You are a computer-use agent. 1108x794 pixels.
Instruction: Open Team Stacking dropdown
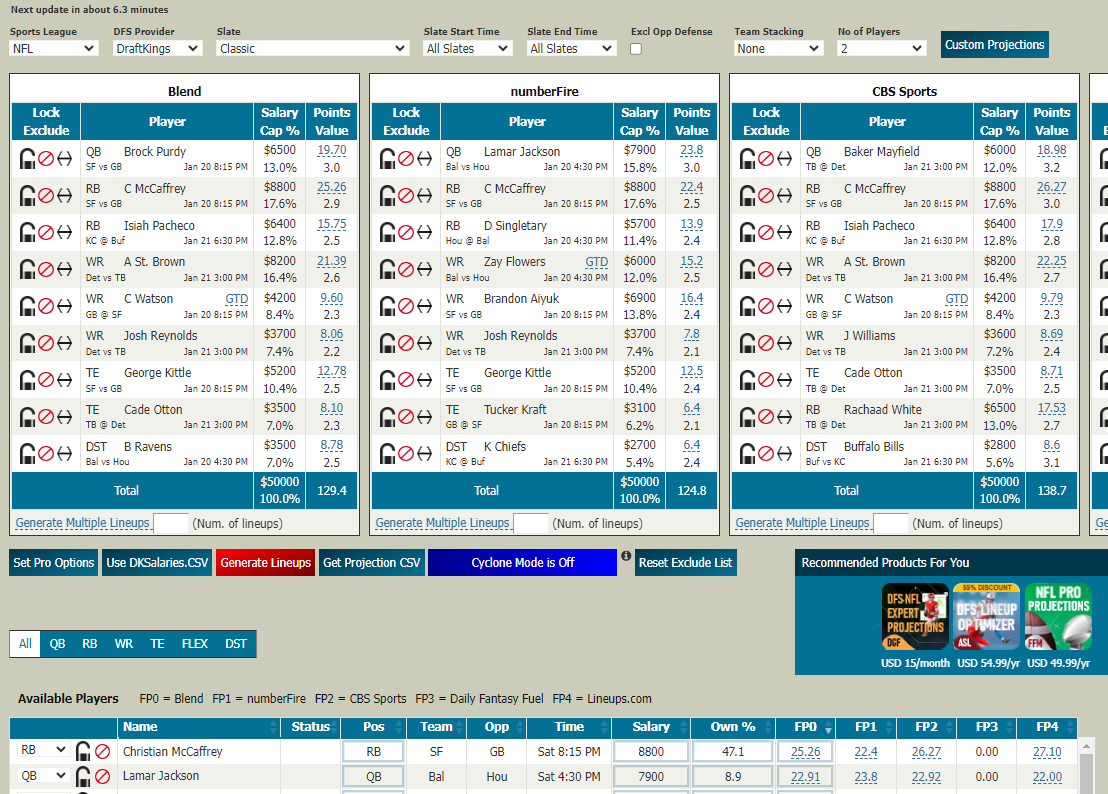coord(779,48)
